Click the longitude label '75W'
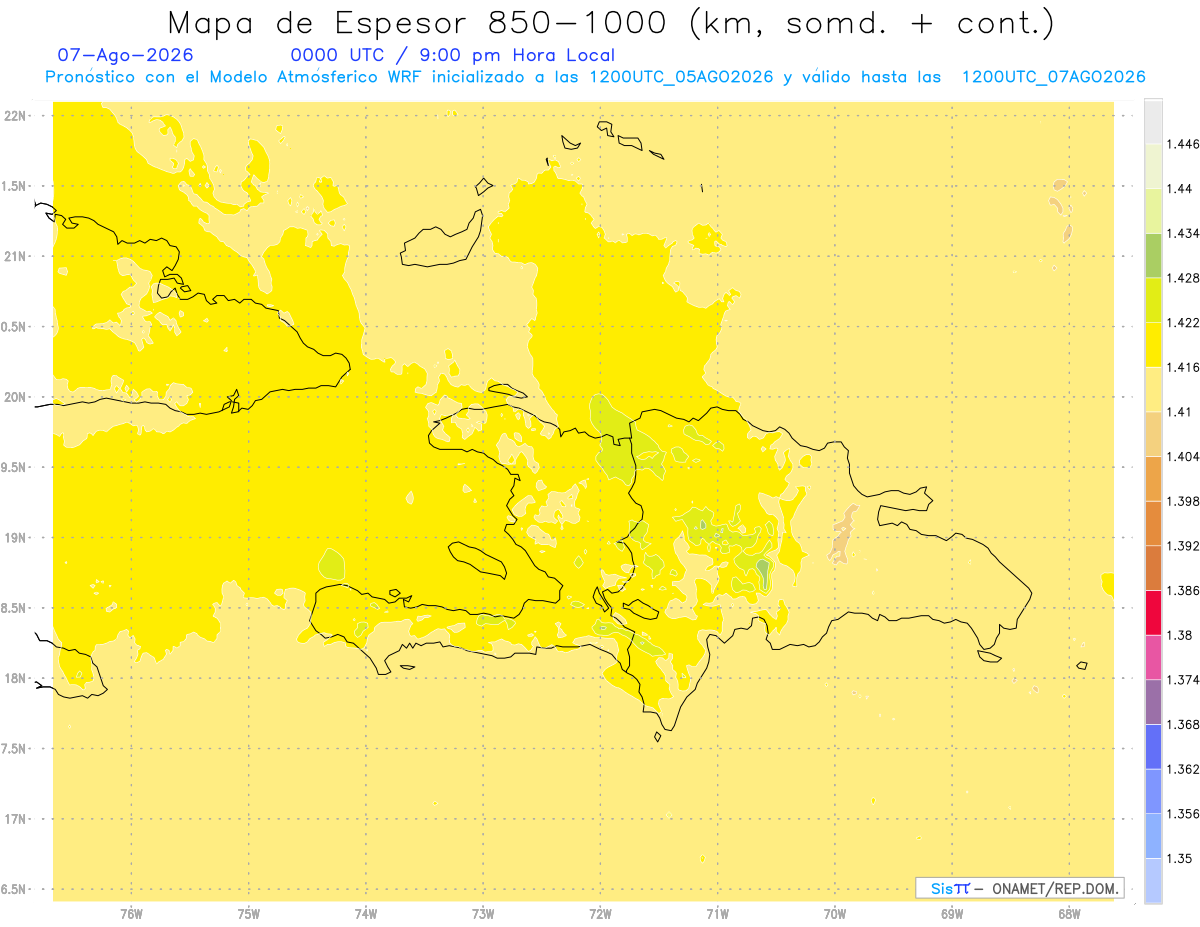 tap(249, 913)
